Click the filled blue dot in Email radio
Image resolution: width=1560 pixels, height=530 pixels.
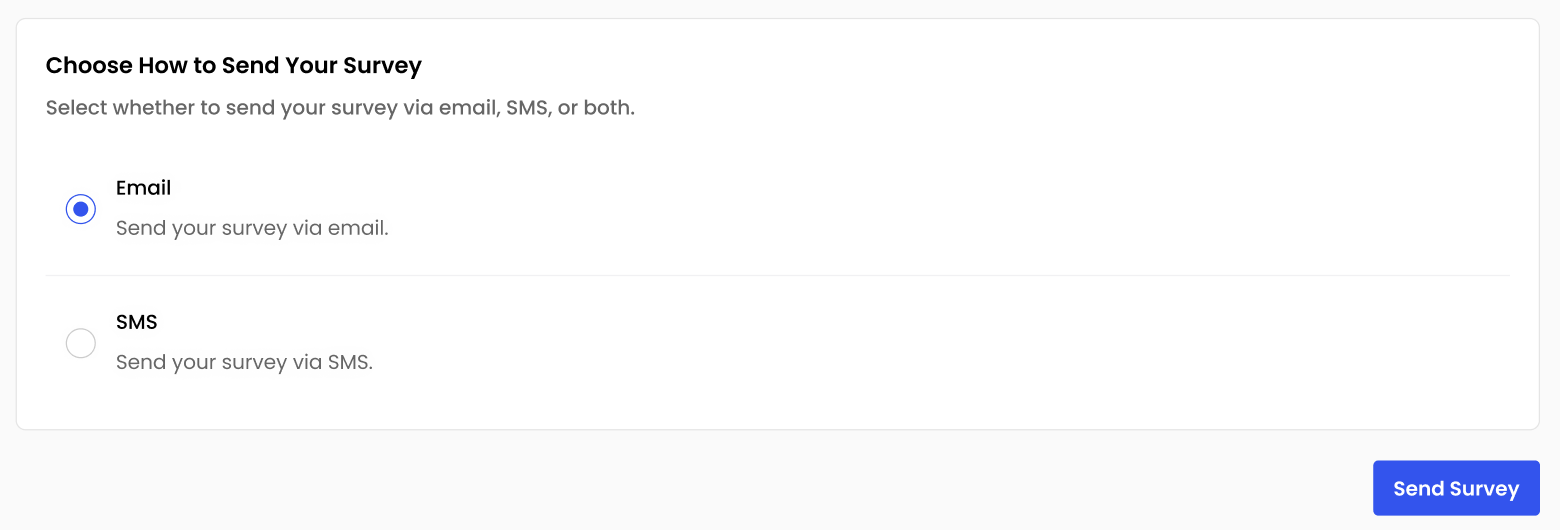coord(81,209)
